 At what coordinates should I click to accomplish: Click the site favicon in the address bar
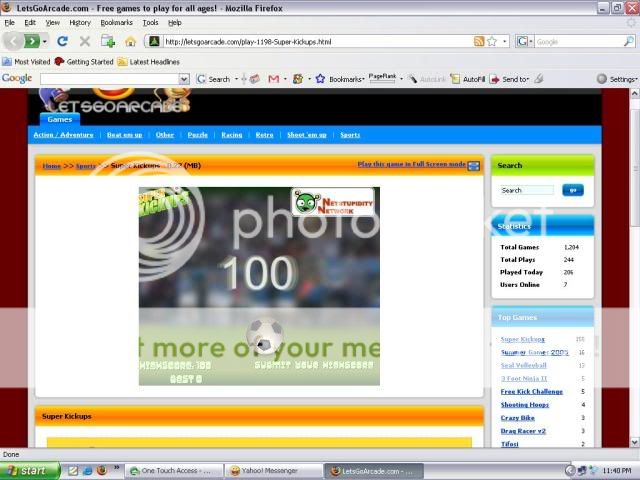tap(154, 41)
